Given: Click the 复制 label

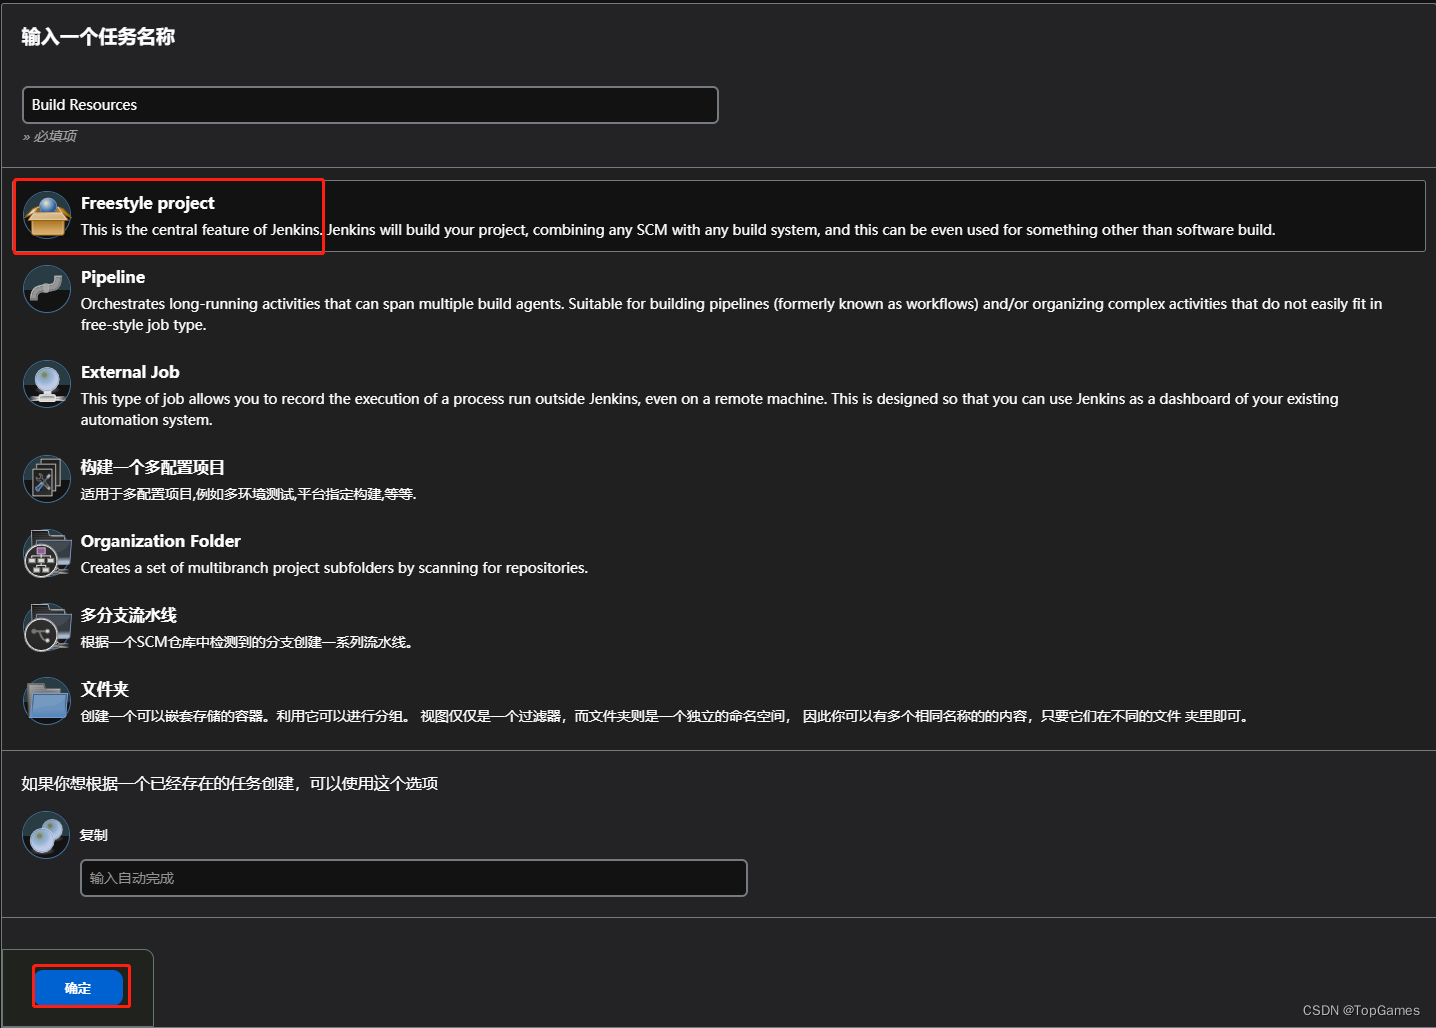Looking at the screenshot, I should (x=94, y=835).
